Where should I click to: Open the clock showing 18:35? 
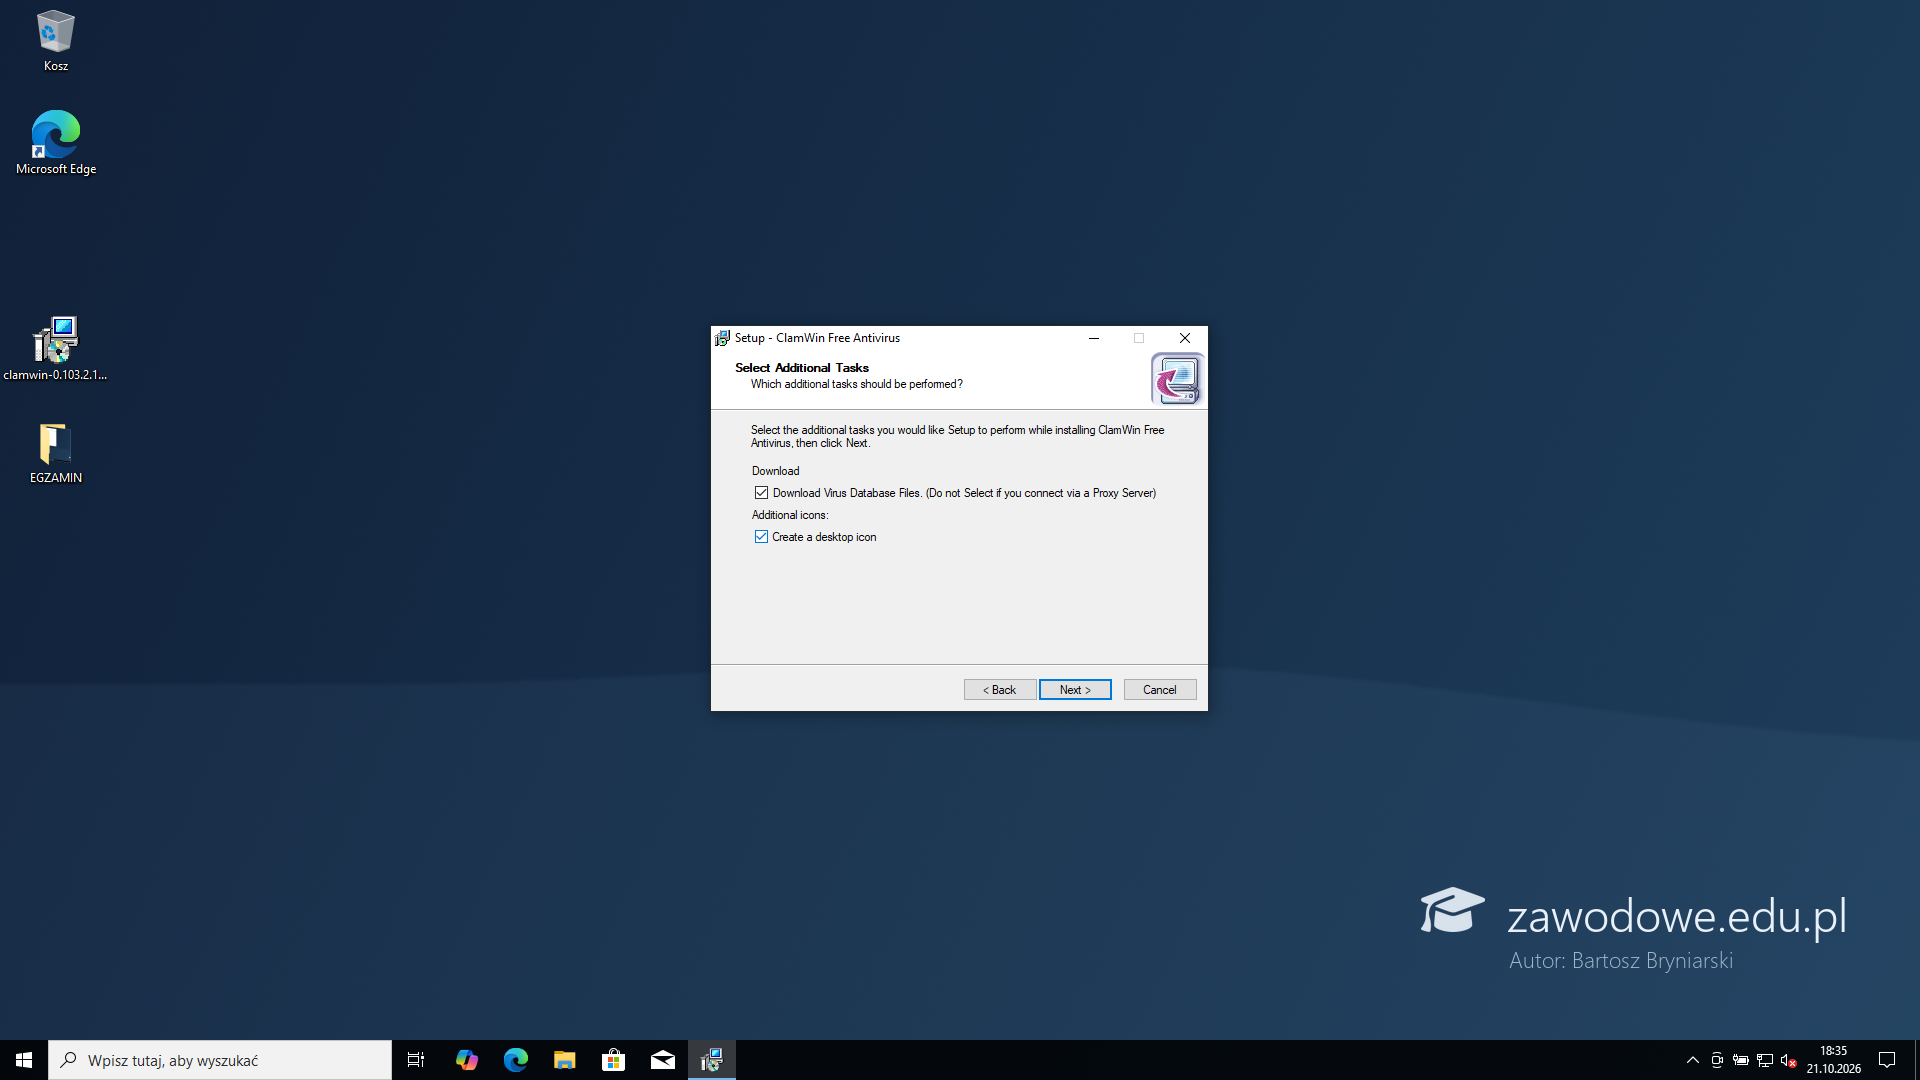1833,1060
